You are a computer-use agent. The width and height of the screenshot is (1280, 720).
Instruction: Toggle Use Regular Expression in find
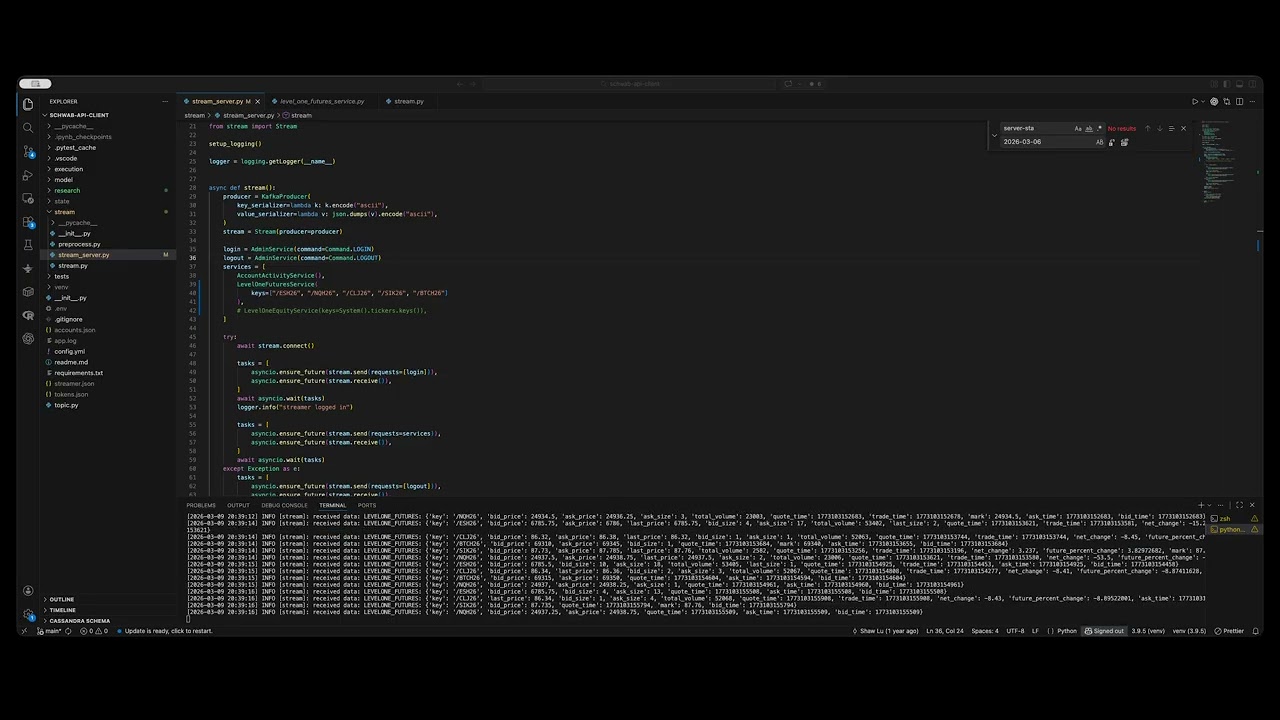(1099, 128)
